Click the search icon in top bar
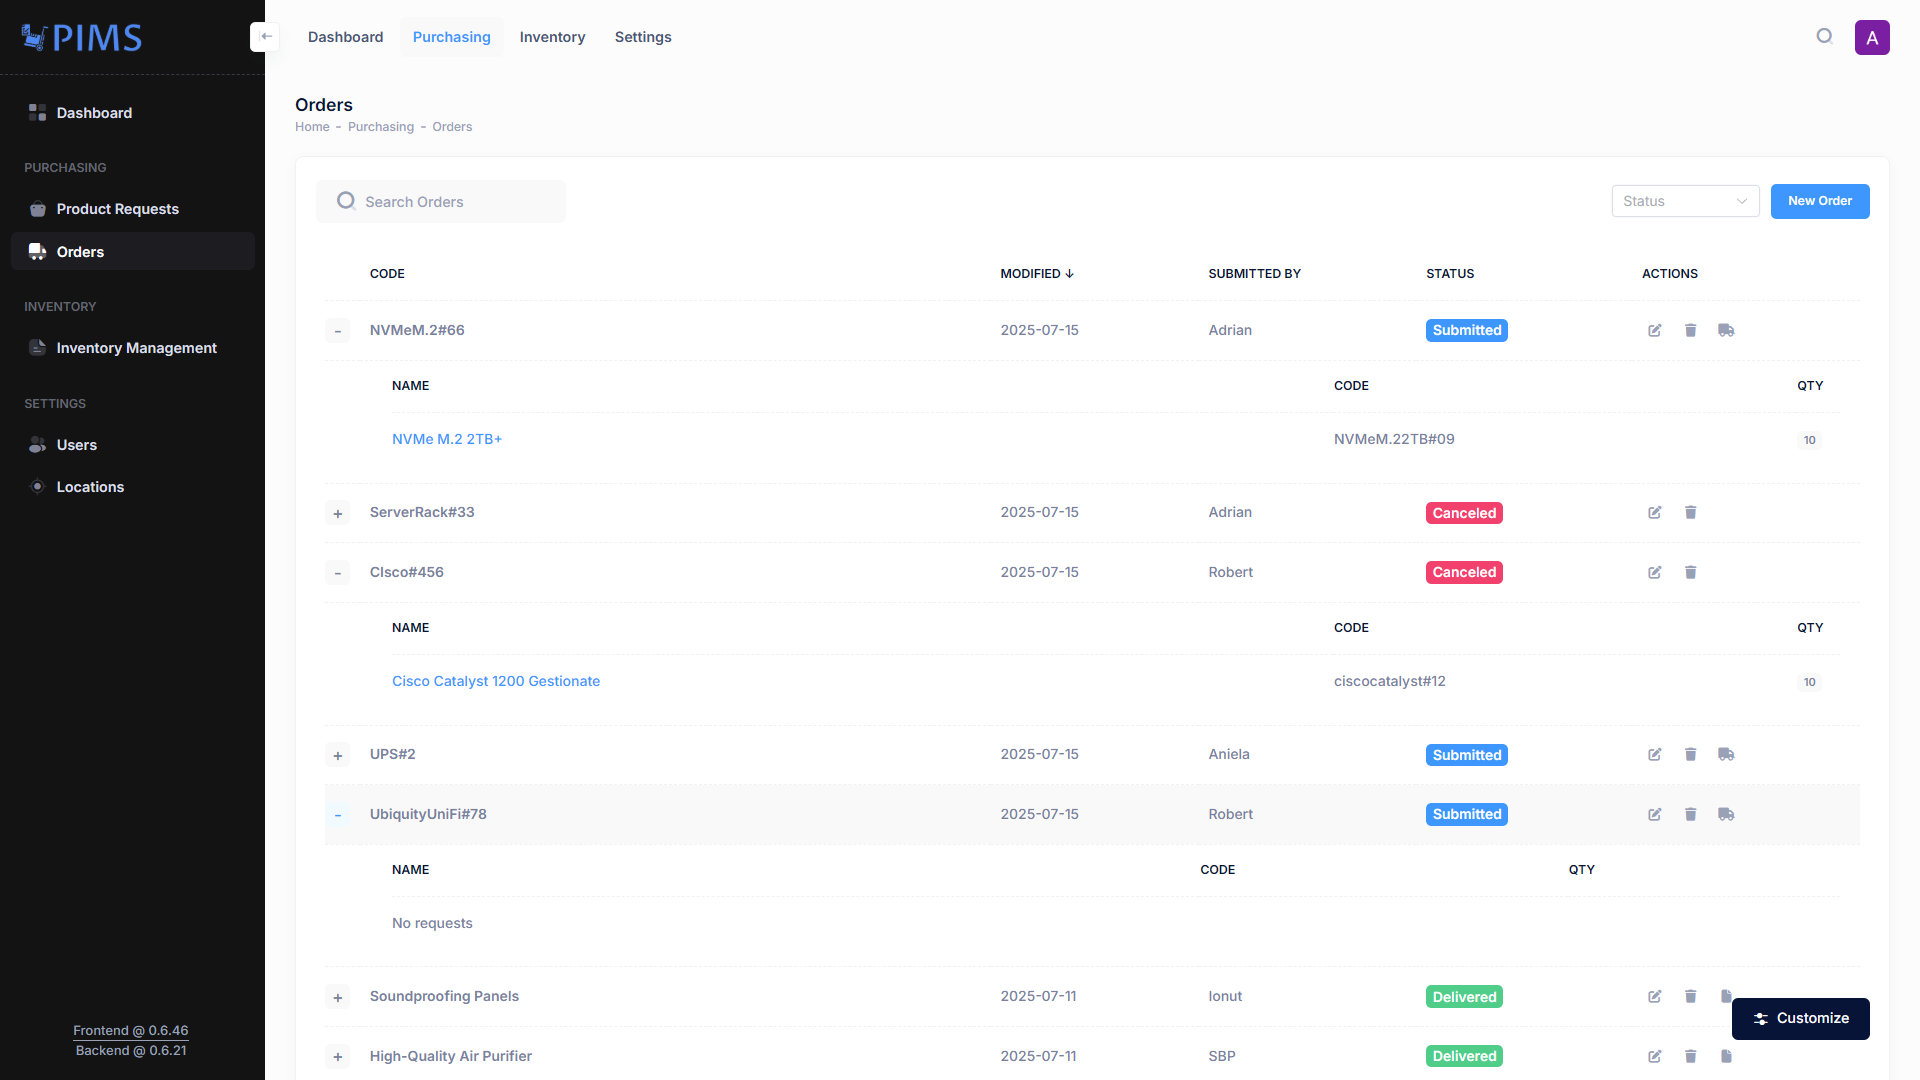This screenshot has width=1920, height=1080. click(1824, 37)
